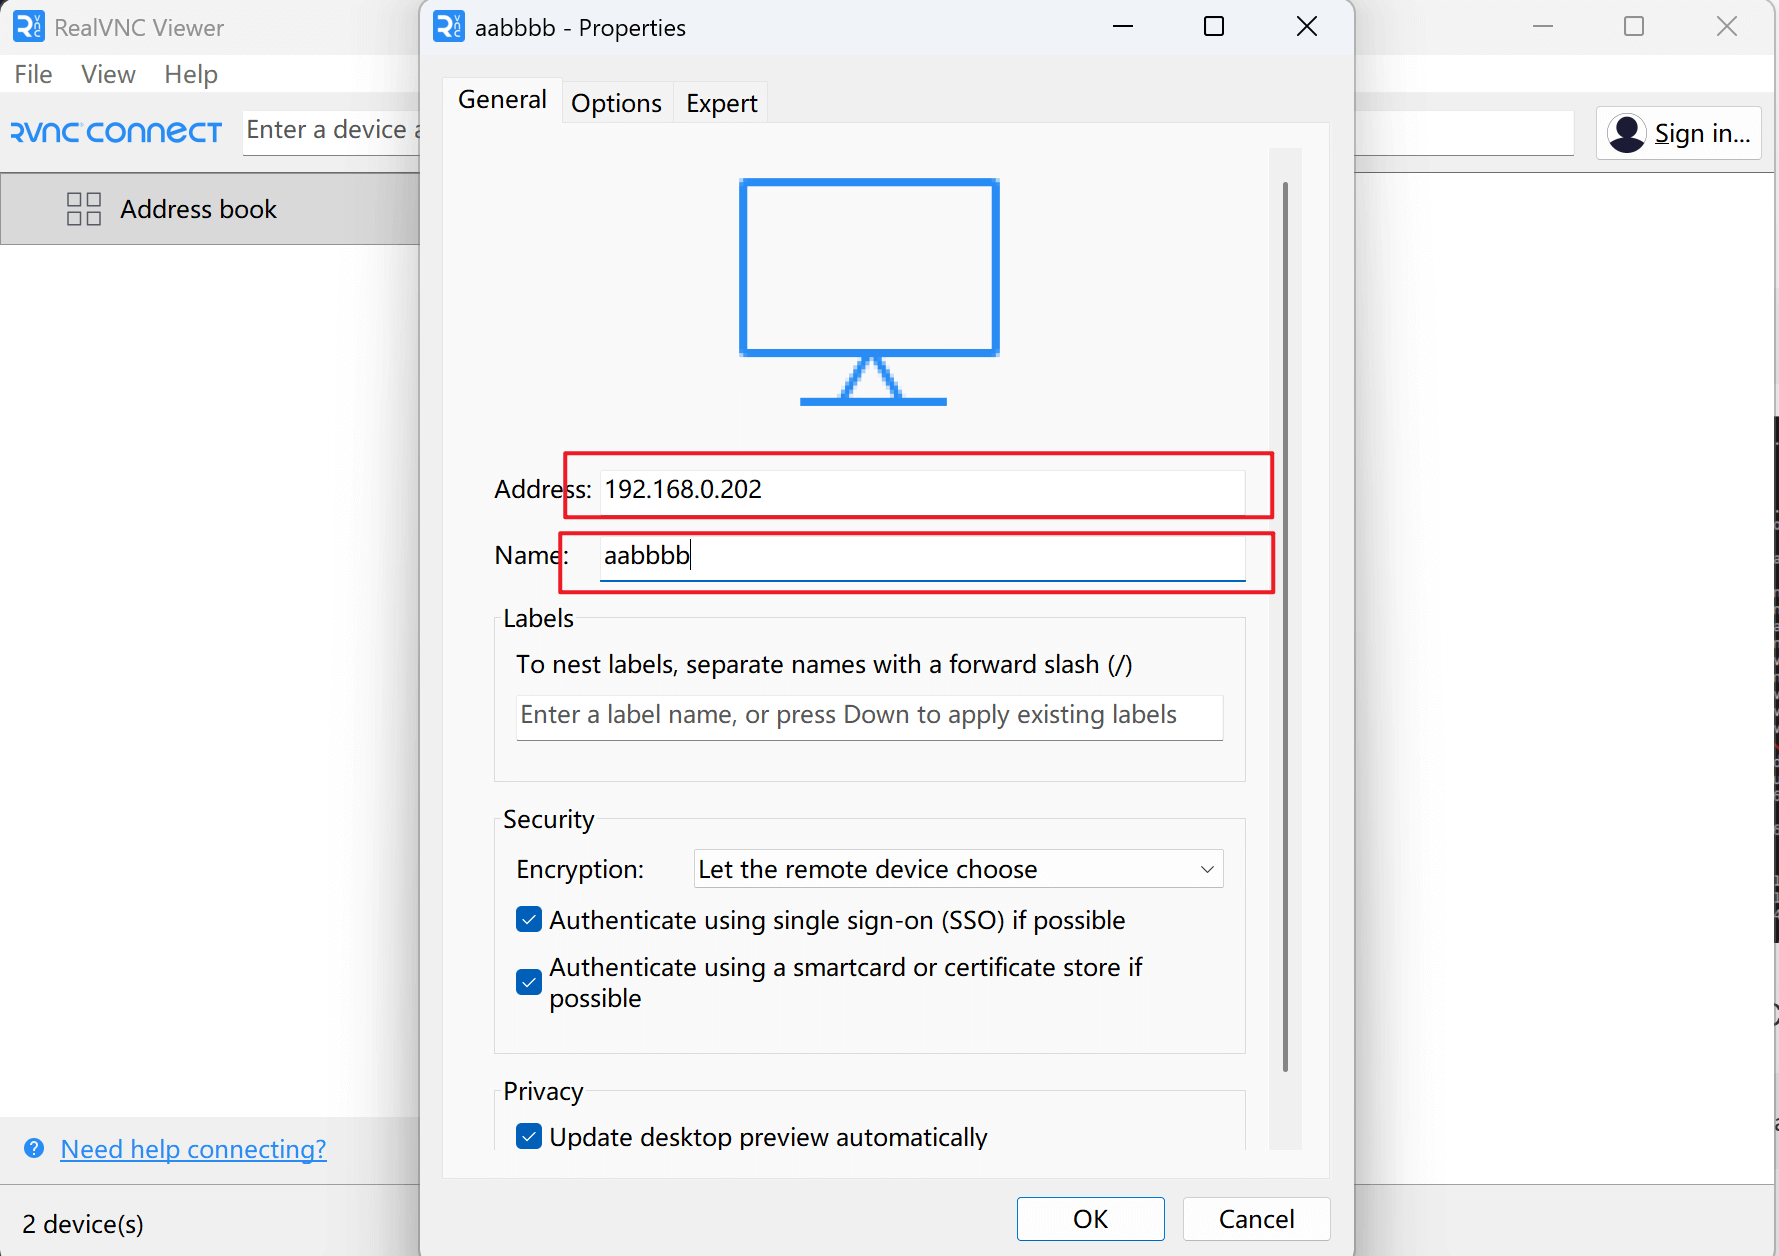This screenshot has width=1779, height=1256.
Task: Toggle smartcard or certificate store authentication
Action: (529, 982)
